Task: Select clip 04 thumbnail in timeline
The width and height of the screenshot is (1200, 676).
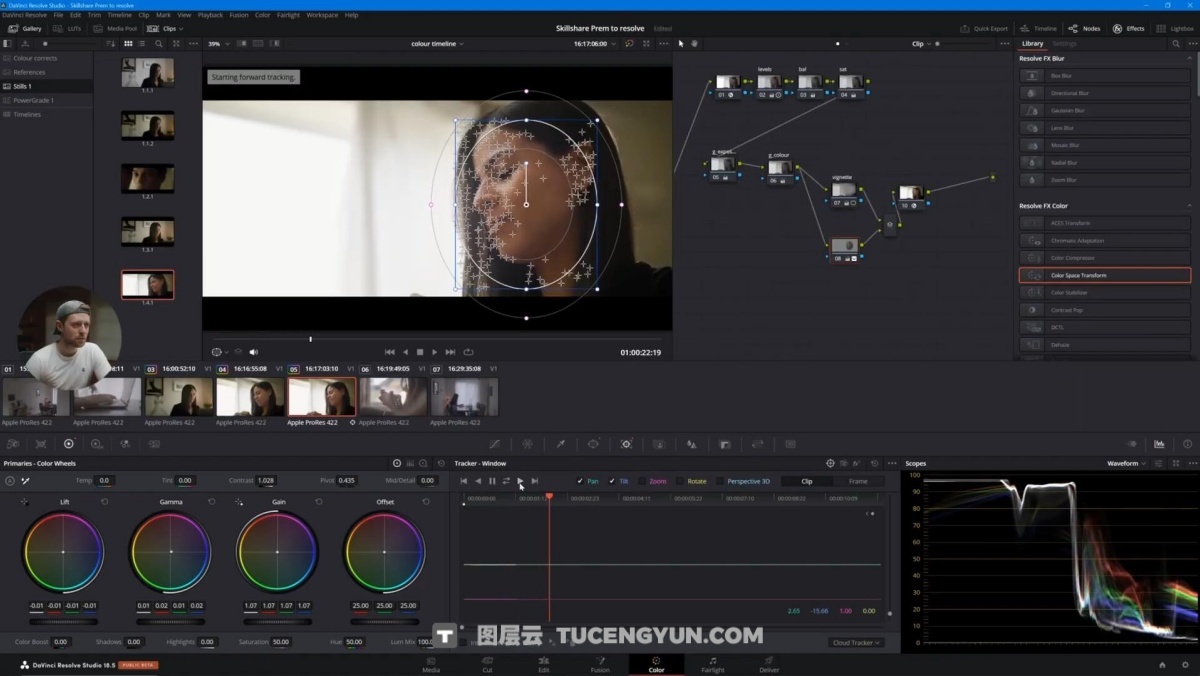Action: (x=251, y=397)
